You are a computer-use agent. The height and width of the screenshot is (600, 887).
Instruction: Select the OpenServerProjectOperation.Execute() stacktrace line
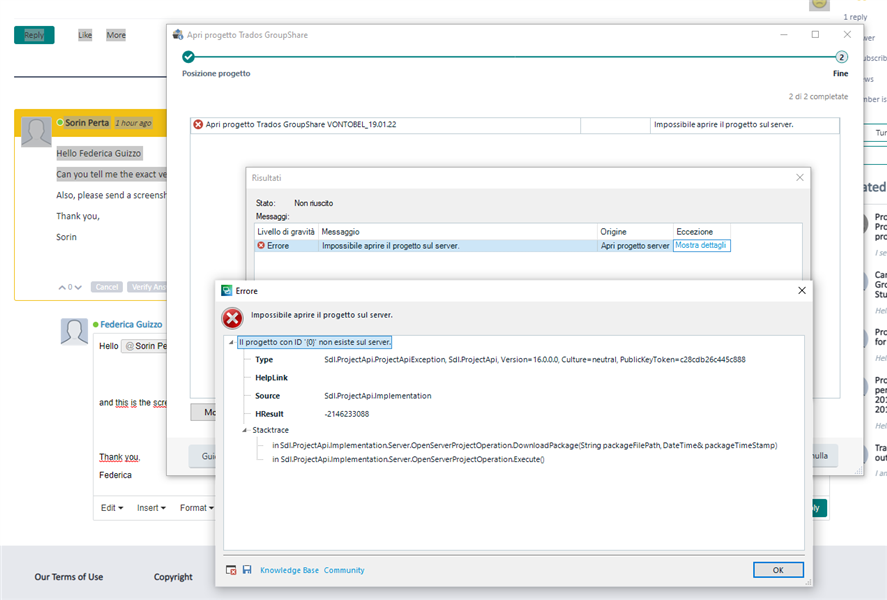click(x=408, y=459)
